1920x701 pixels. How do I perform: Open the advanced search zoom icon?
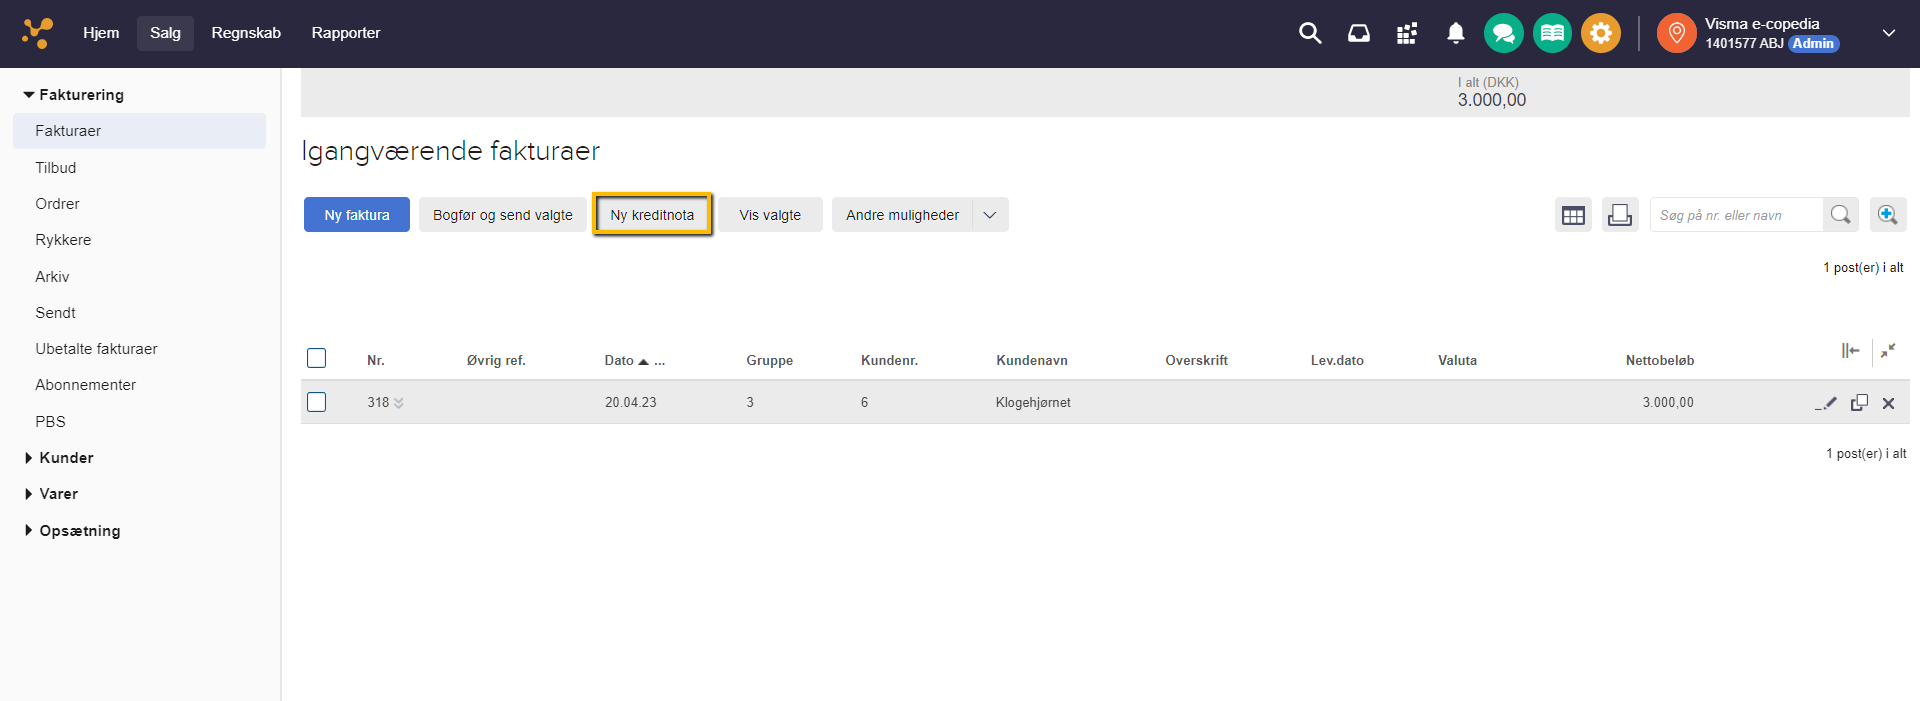coord(1887,215)
